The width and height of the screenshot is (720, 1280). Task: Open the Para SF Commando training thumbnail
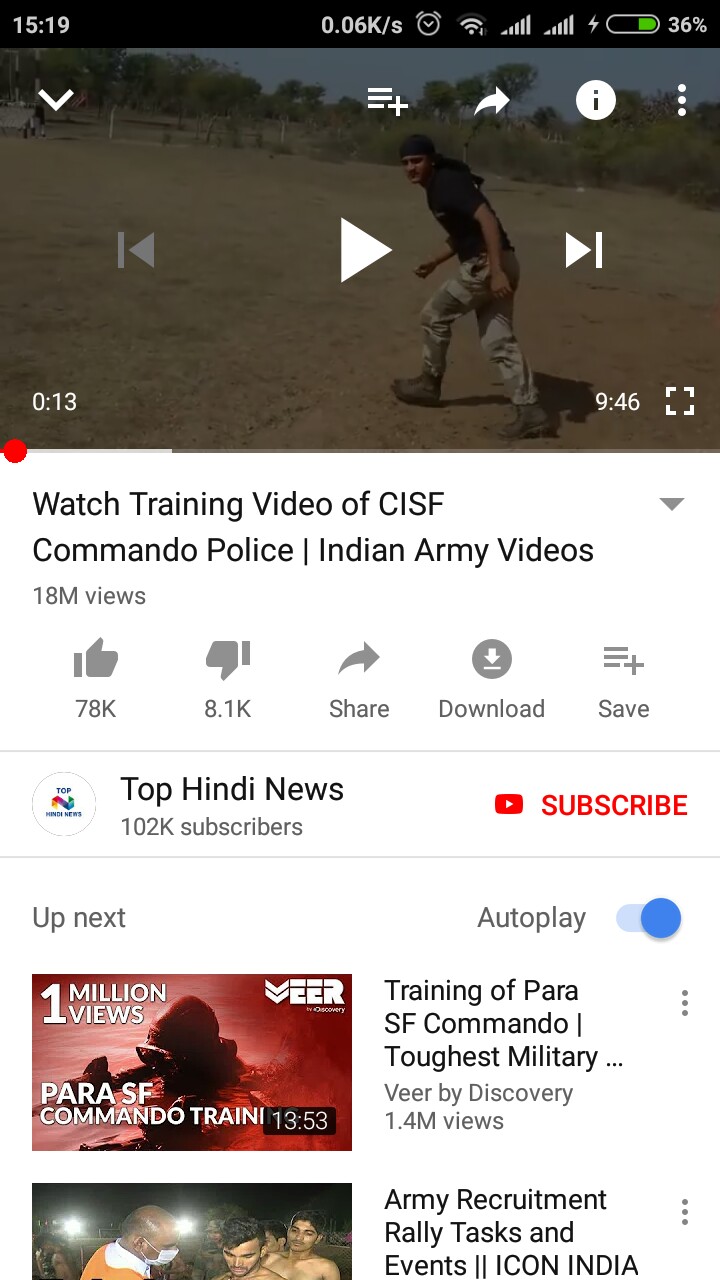192,1062
